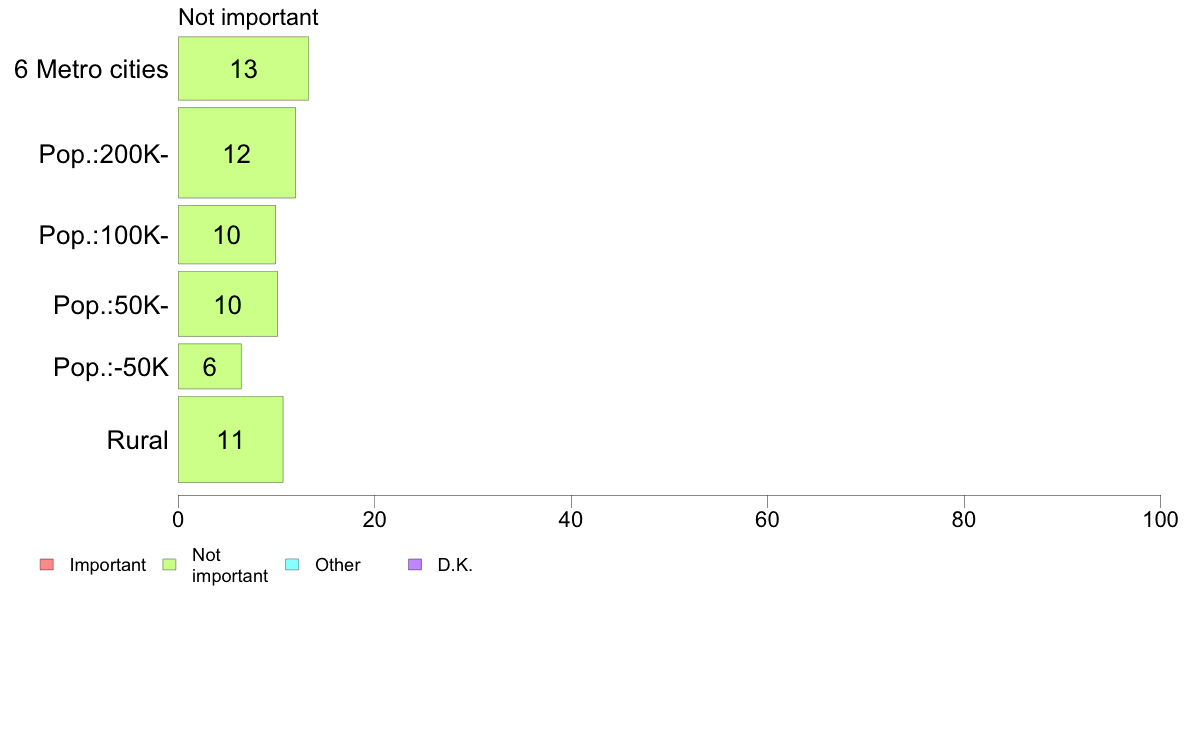Viewport: 1188px width, 736px height.
Task: Click the cyan Other legend swatch
Action: pos(292,565)
